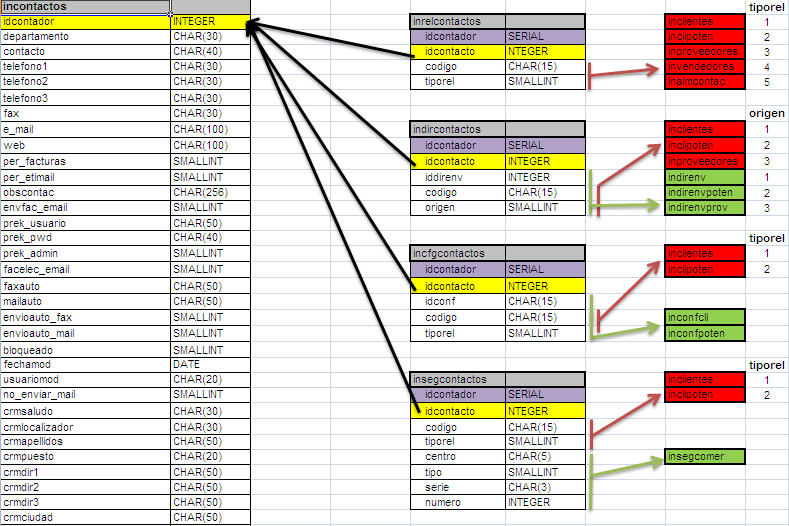
Task: Click the obscontac cell
Action: click(85, 193)
